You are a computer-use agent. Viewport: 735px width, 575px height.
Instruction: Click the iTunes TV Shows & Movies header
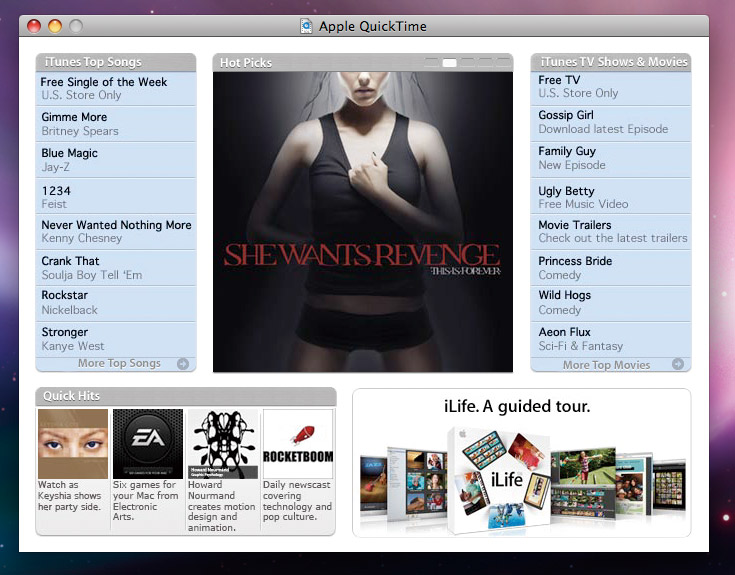pos(611,62)
